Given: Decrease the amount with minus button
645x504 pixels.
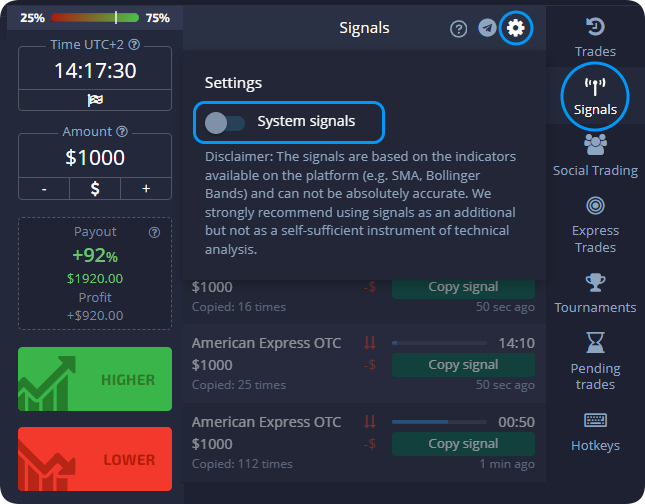Looking at the screenshot, I should [44, 189].
